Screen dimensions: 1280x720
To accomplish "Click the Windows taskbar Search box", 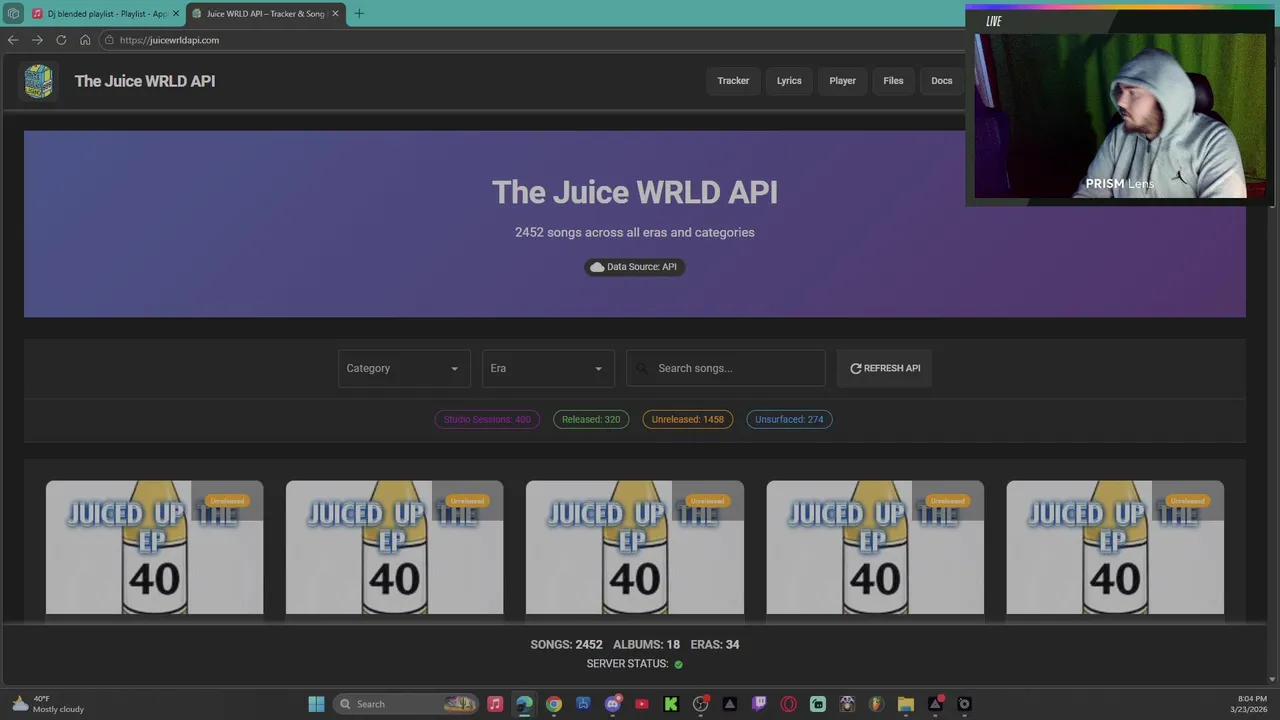I will pyautogui.click(x=405, y=704).
